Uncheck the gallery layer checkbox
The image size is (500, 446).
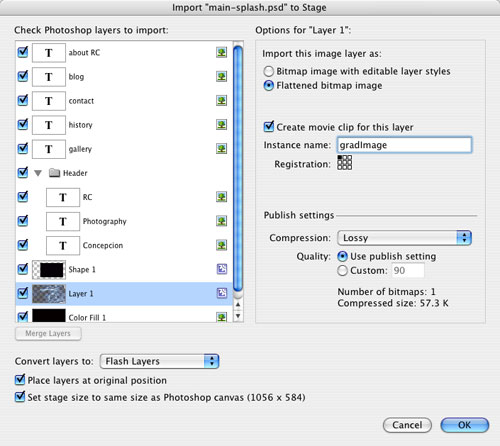[23, 148]
